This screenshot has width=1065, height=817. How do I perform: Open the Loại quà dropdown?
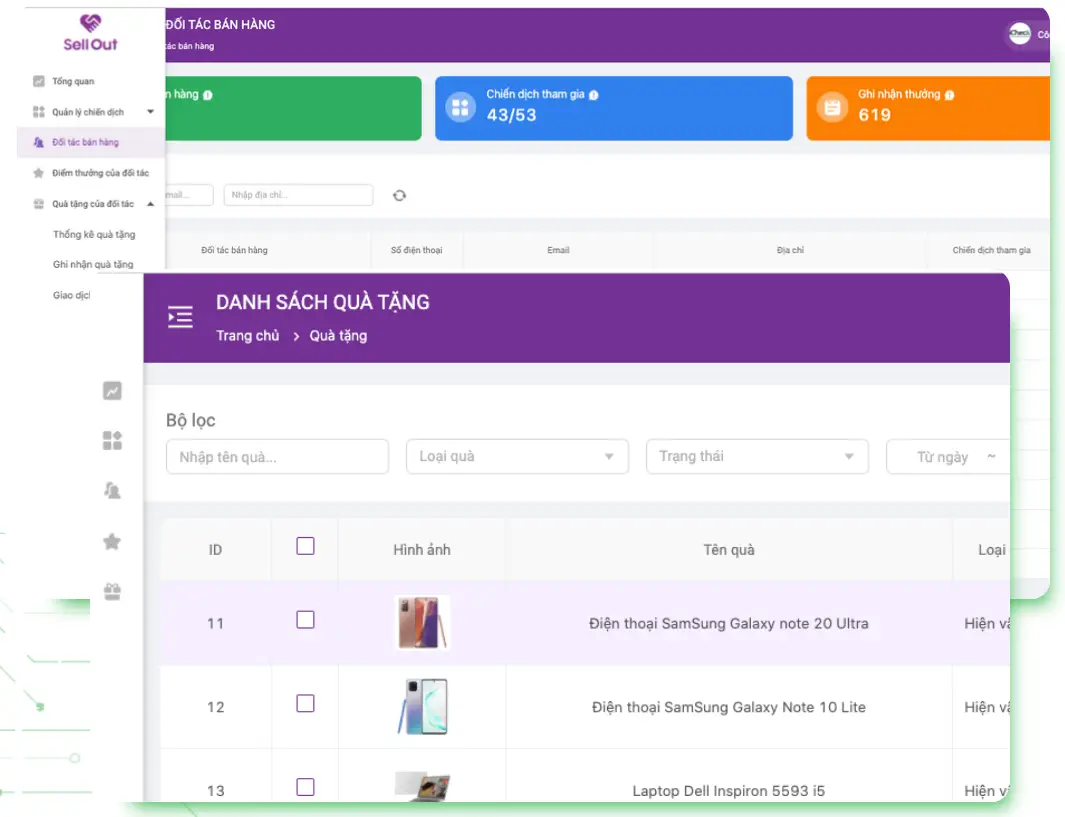pyautogui.click(x=517, y=457)
